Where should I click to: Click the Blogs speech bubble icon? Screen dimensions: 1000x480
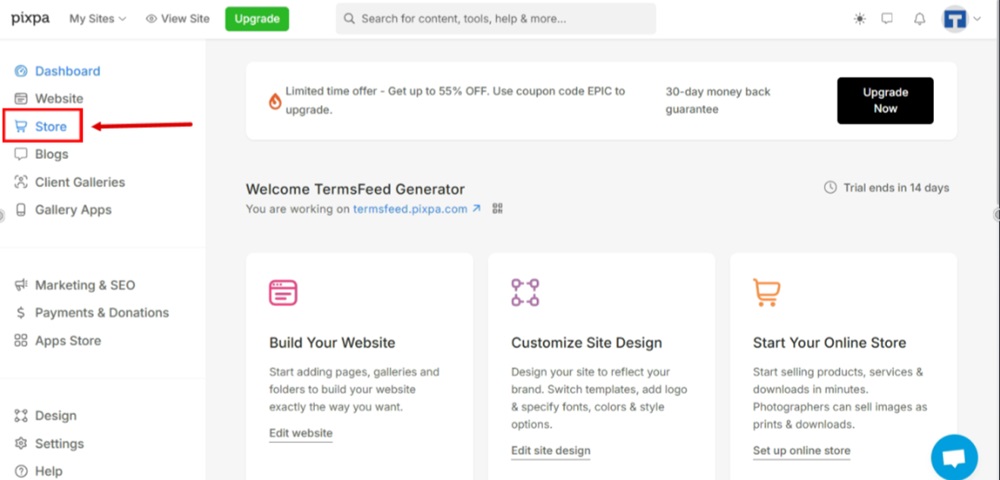click(21, 154)
